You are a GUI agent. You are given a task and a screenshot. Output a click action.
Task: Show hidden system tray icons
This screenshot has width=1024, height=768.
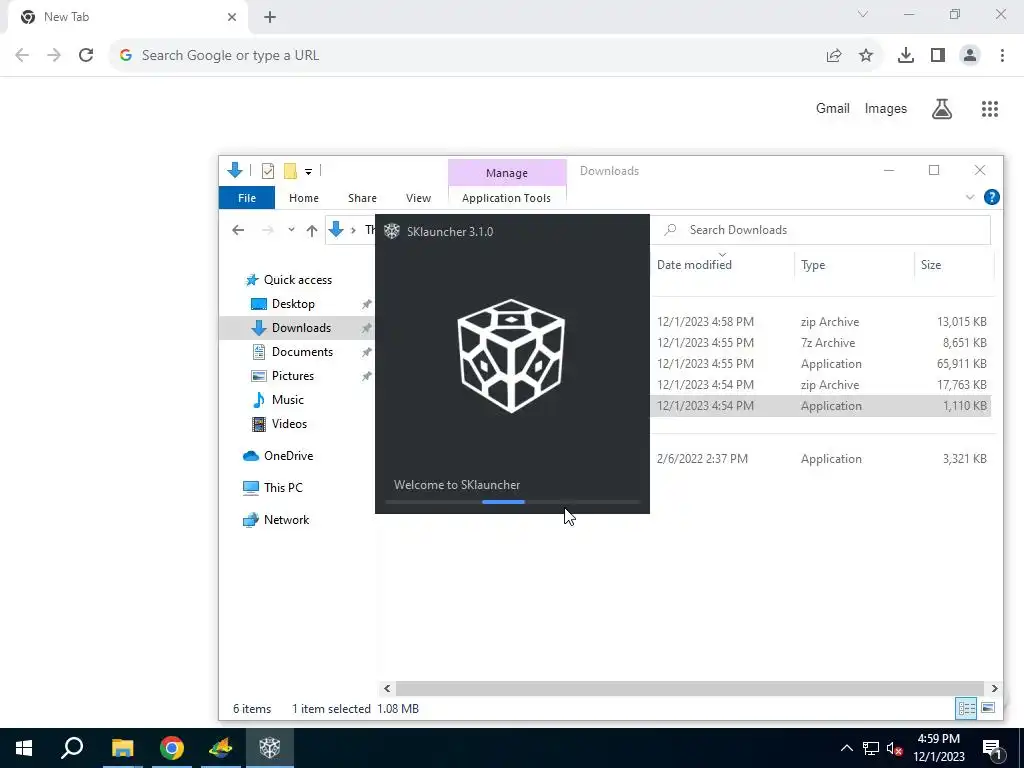tap(846, 748)
